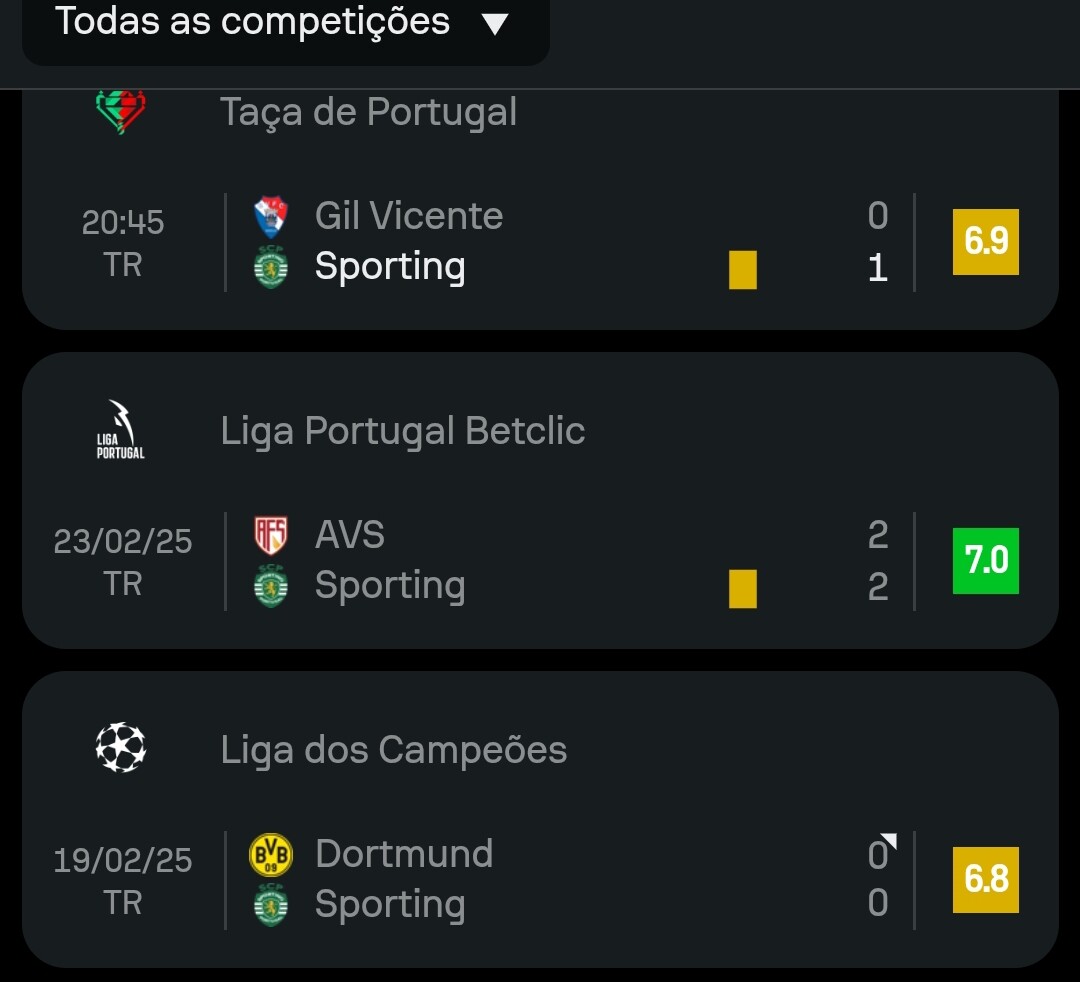
Task: Open Liga Portugal Betclic competition
Action: (x=402, y=431)
